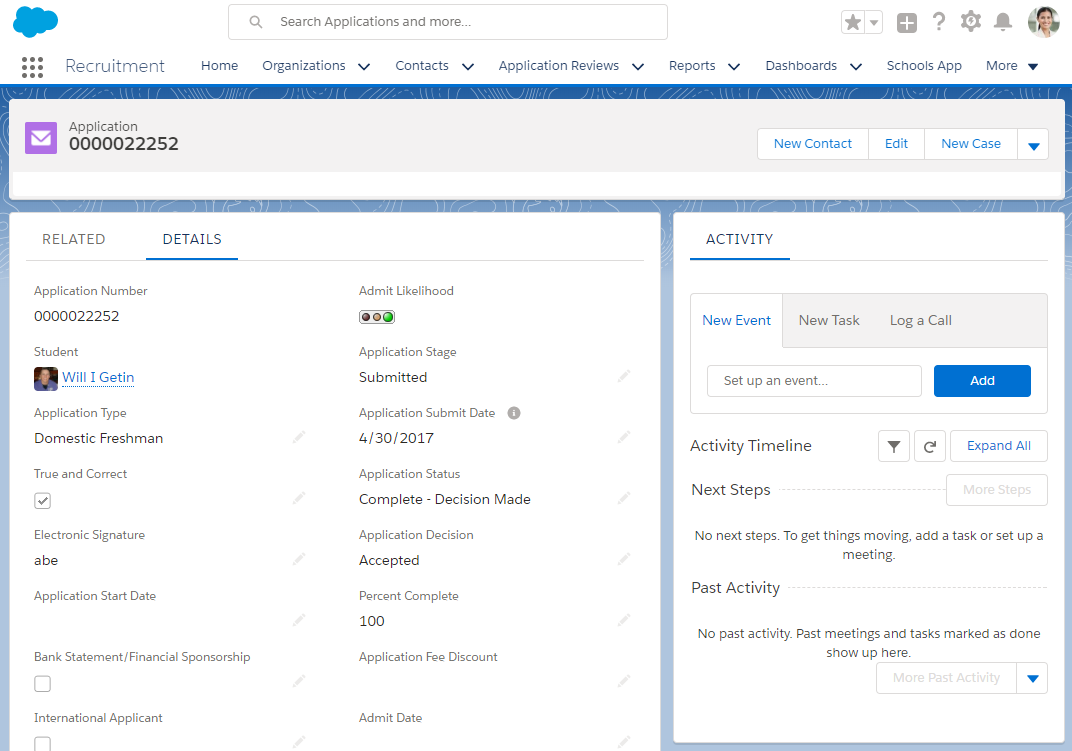Screen dimensions: 1072x751
Task: Open the More navigation dropdown
Action: tap(1012, 66)
